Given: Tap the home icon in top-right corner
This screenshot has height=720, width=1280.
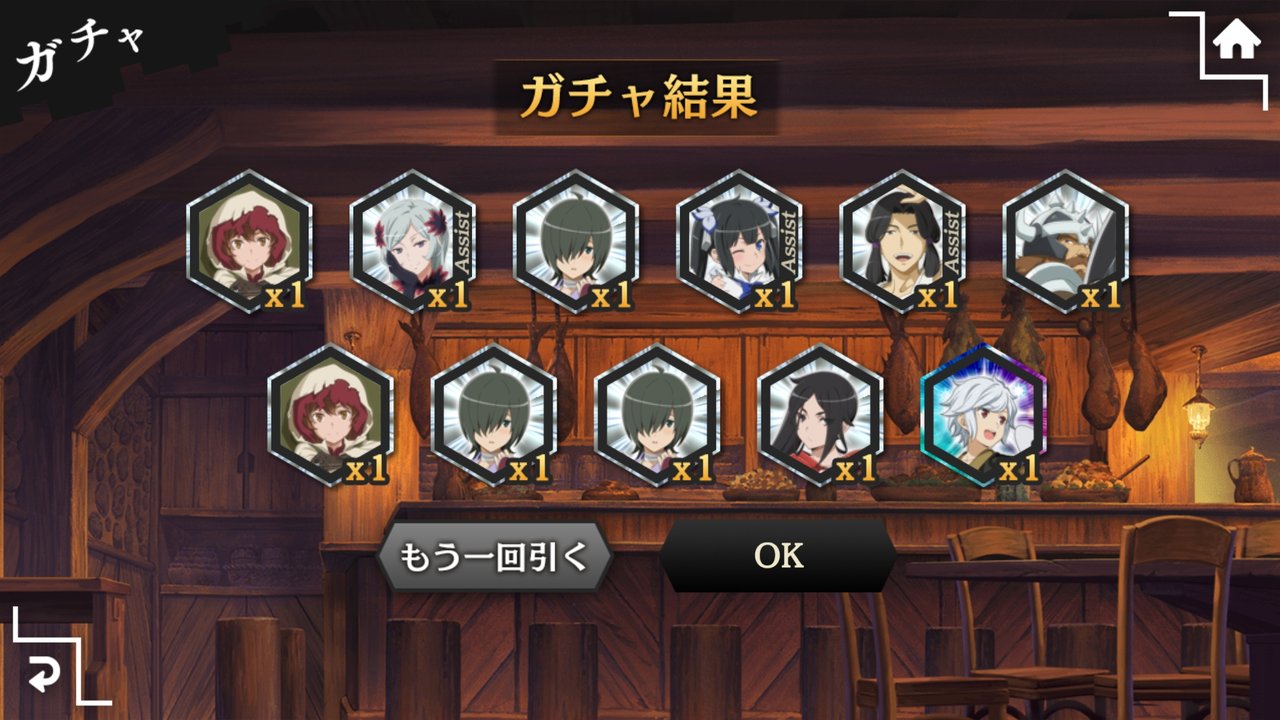Looking at the screenshot, I should point(1237,41).
